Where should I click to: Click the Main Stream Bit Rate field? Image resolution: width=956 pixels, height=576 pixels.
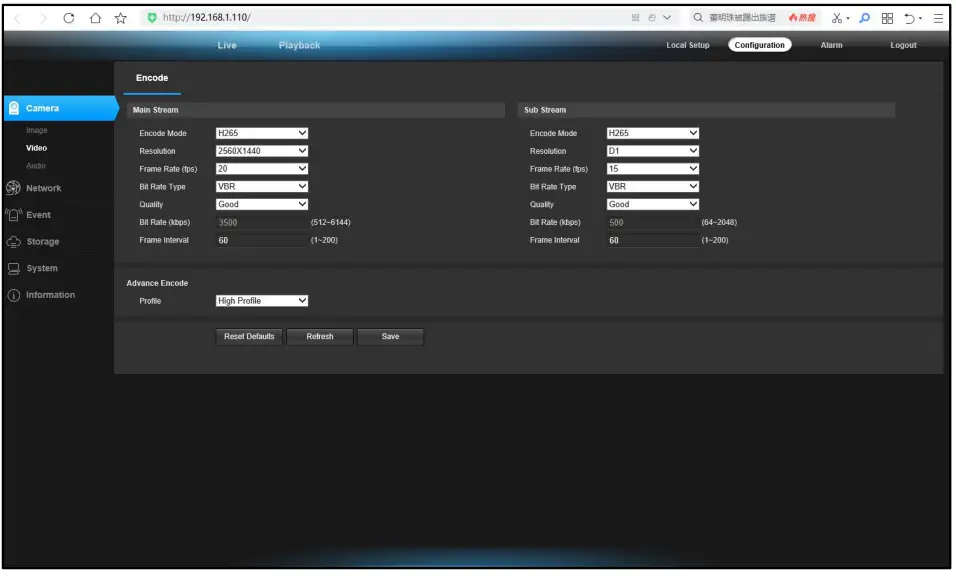[262, 222]
